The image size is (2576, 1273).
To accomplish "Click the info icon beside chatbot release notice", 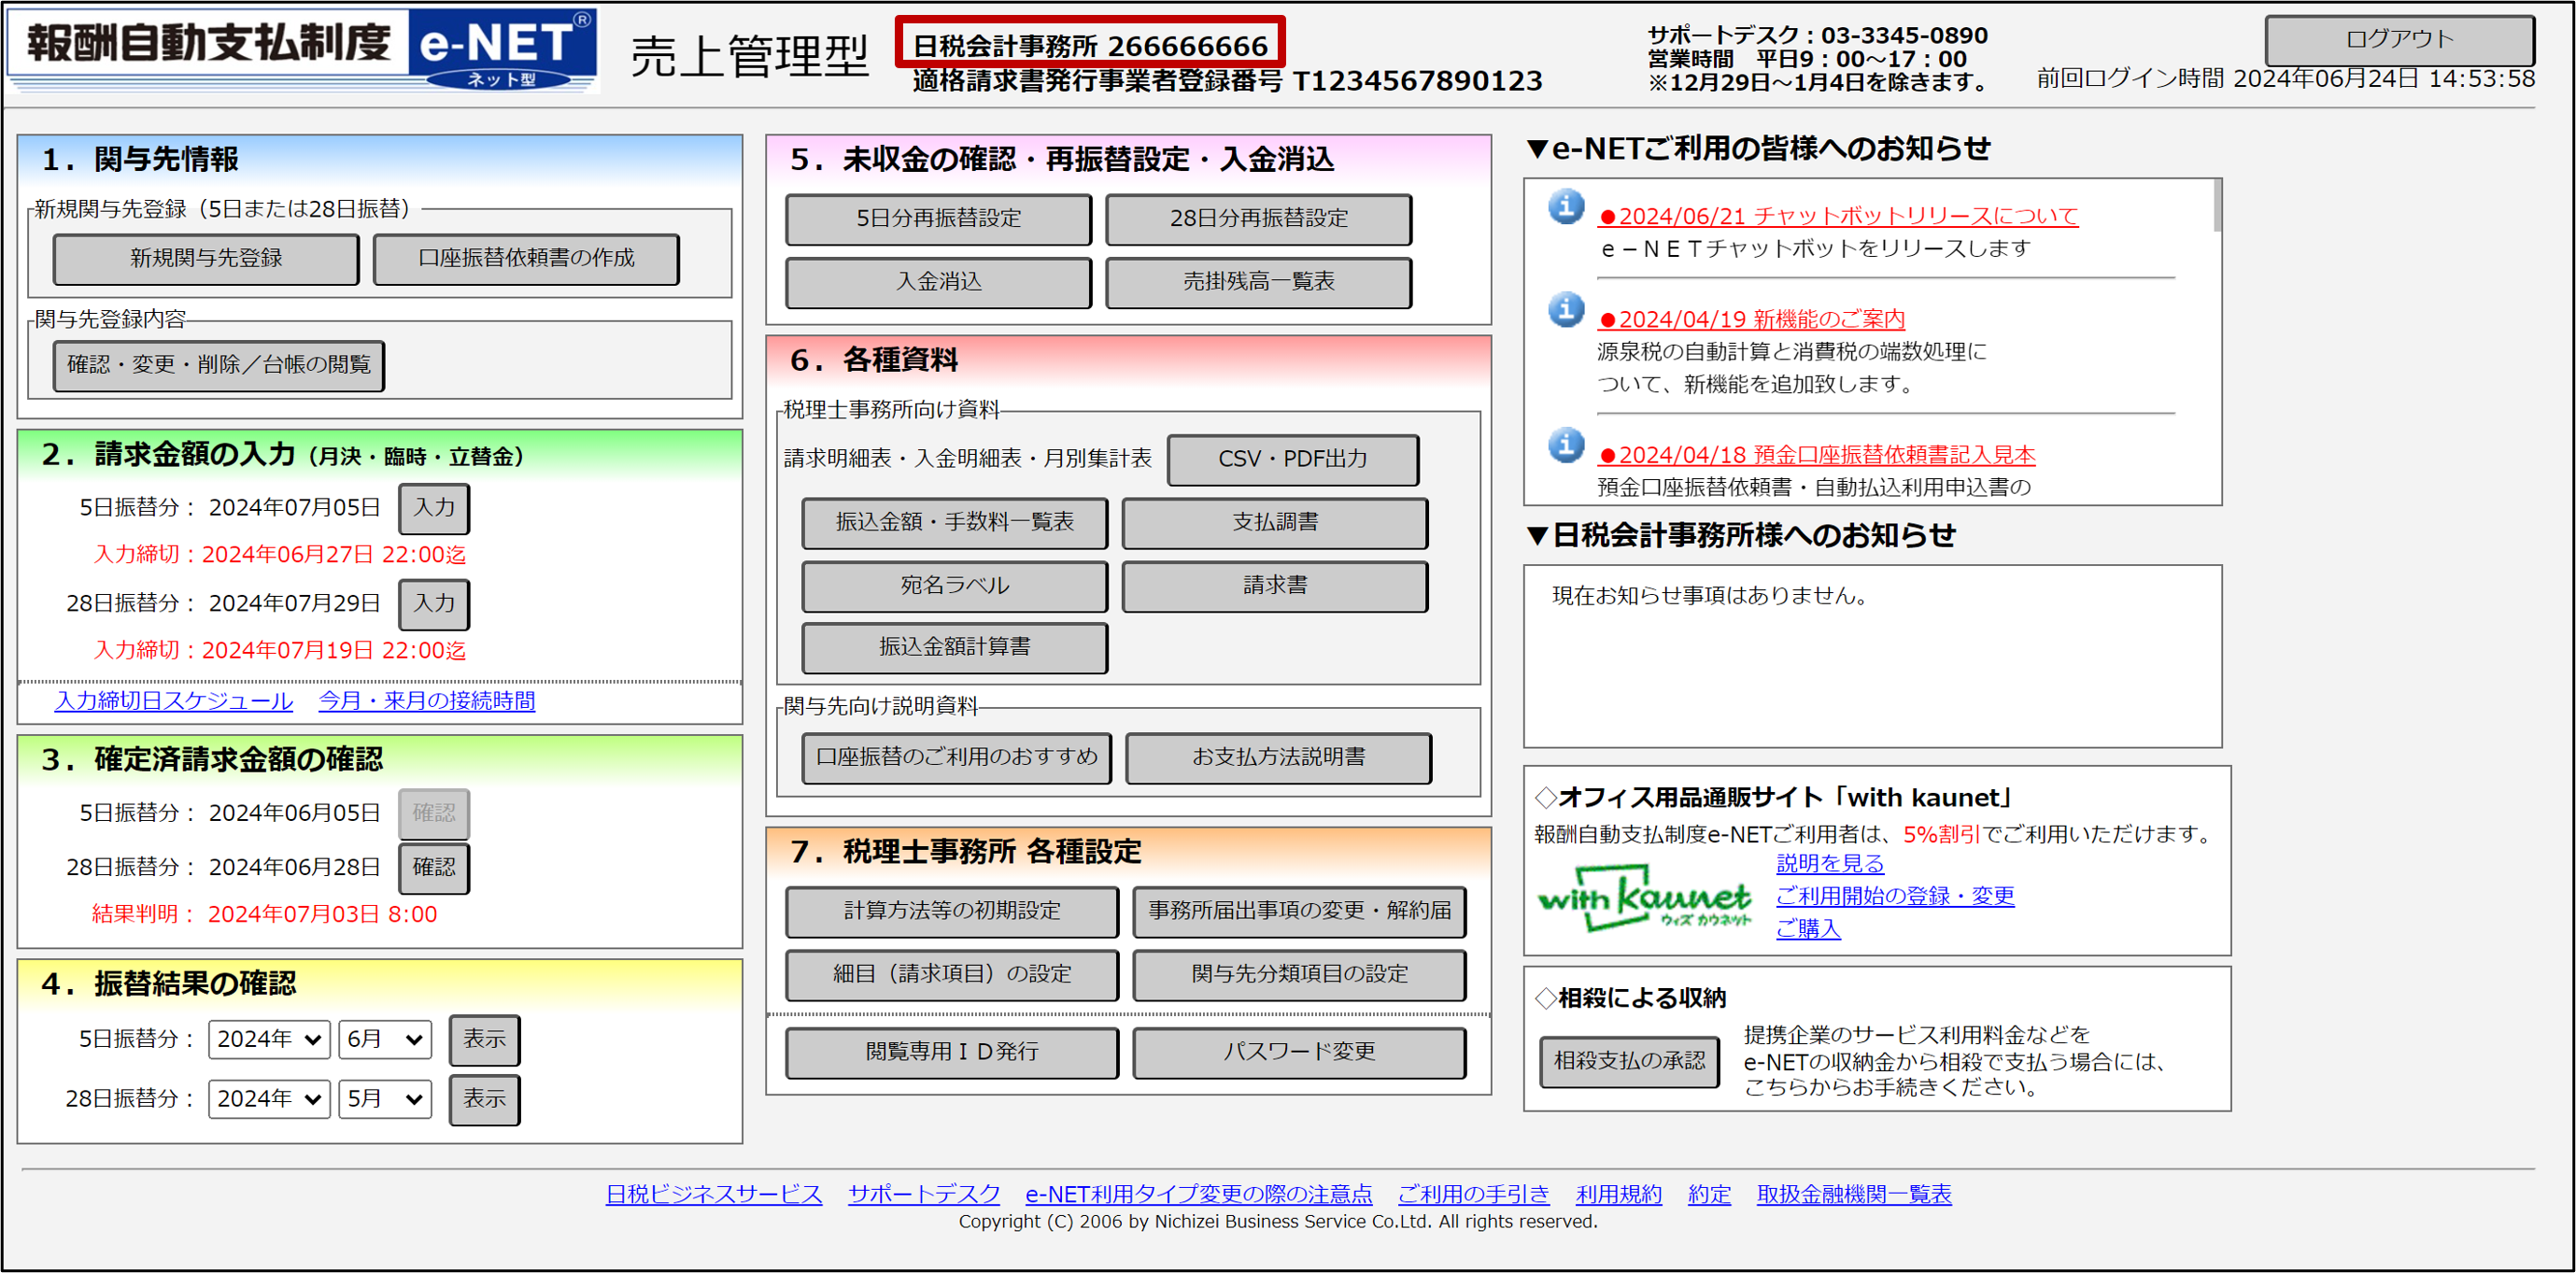I will coord(1566,207).
